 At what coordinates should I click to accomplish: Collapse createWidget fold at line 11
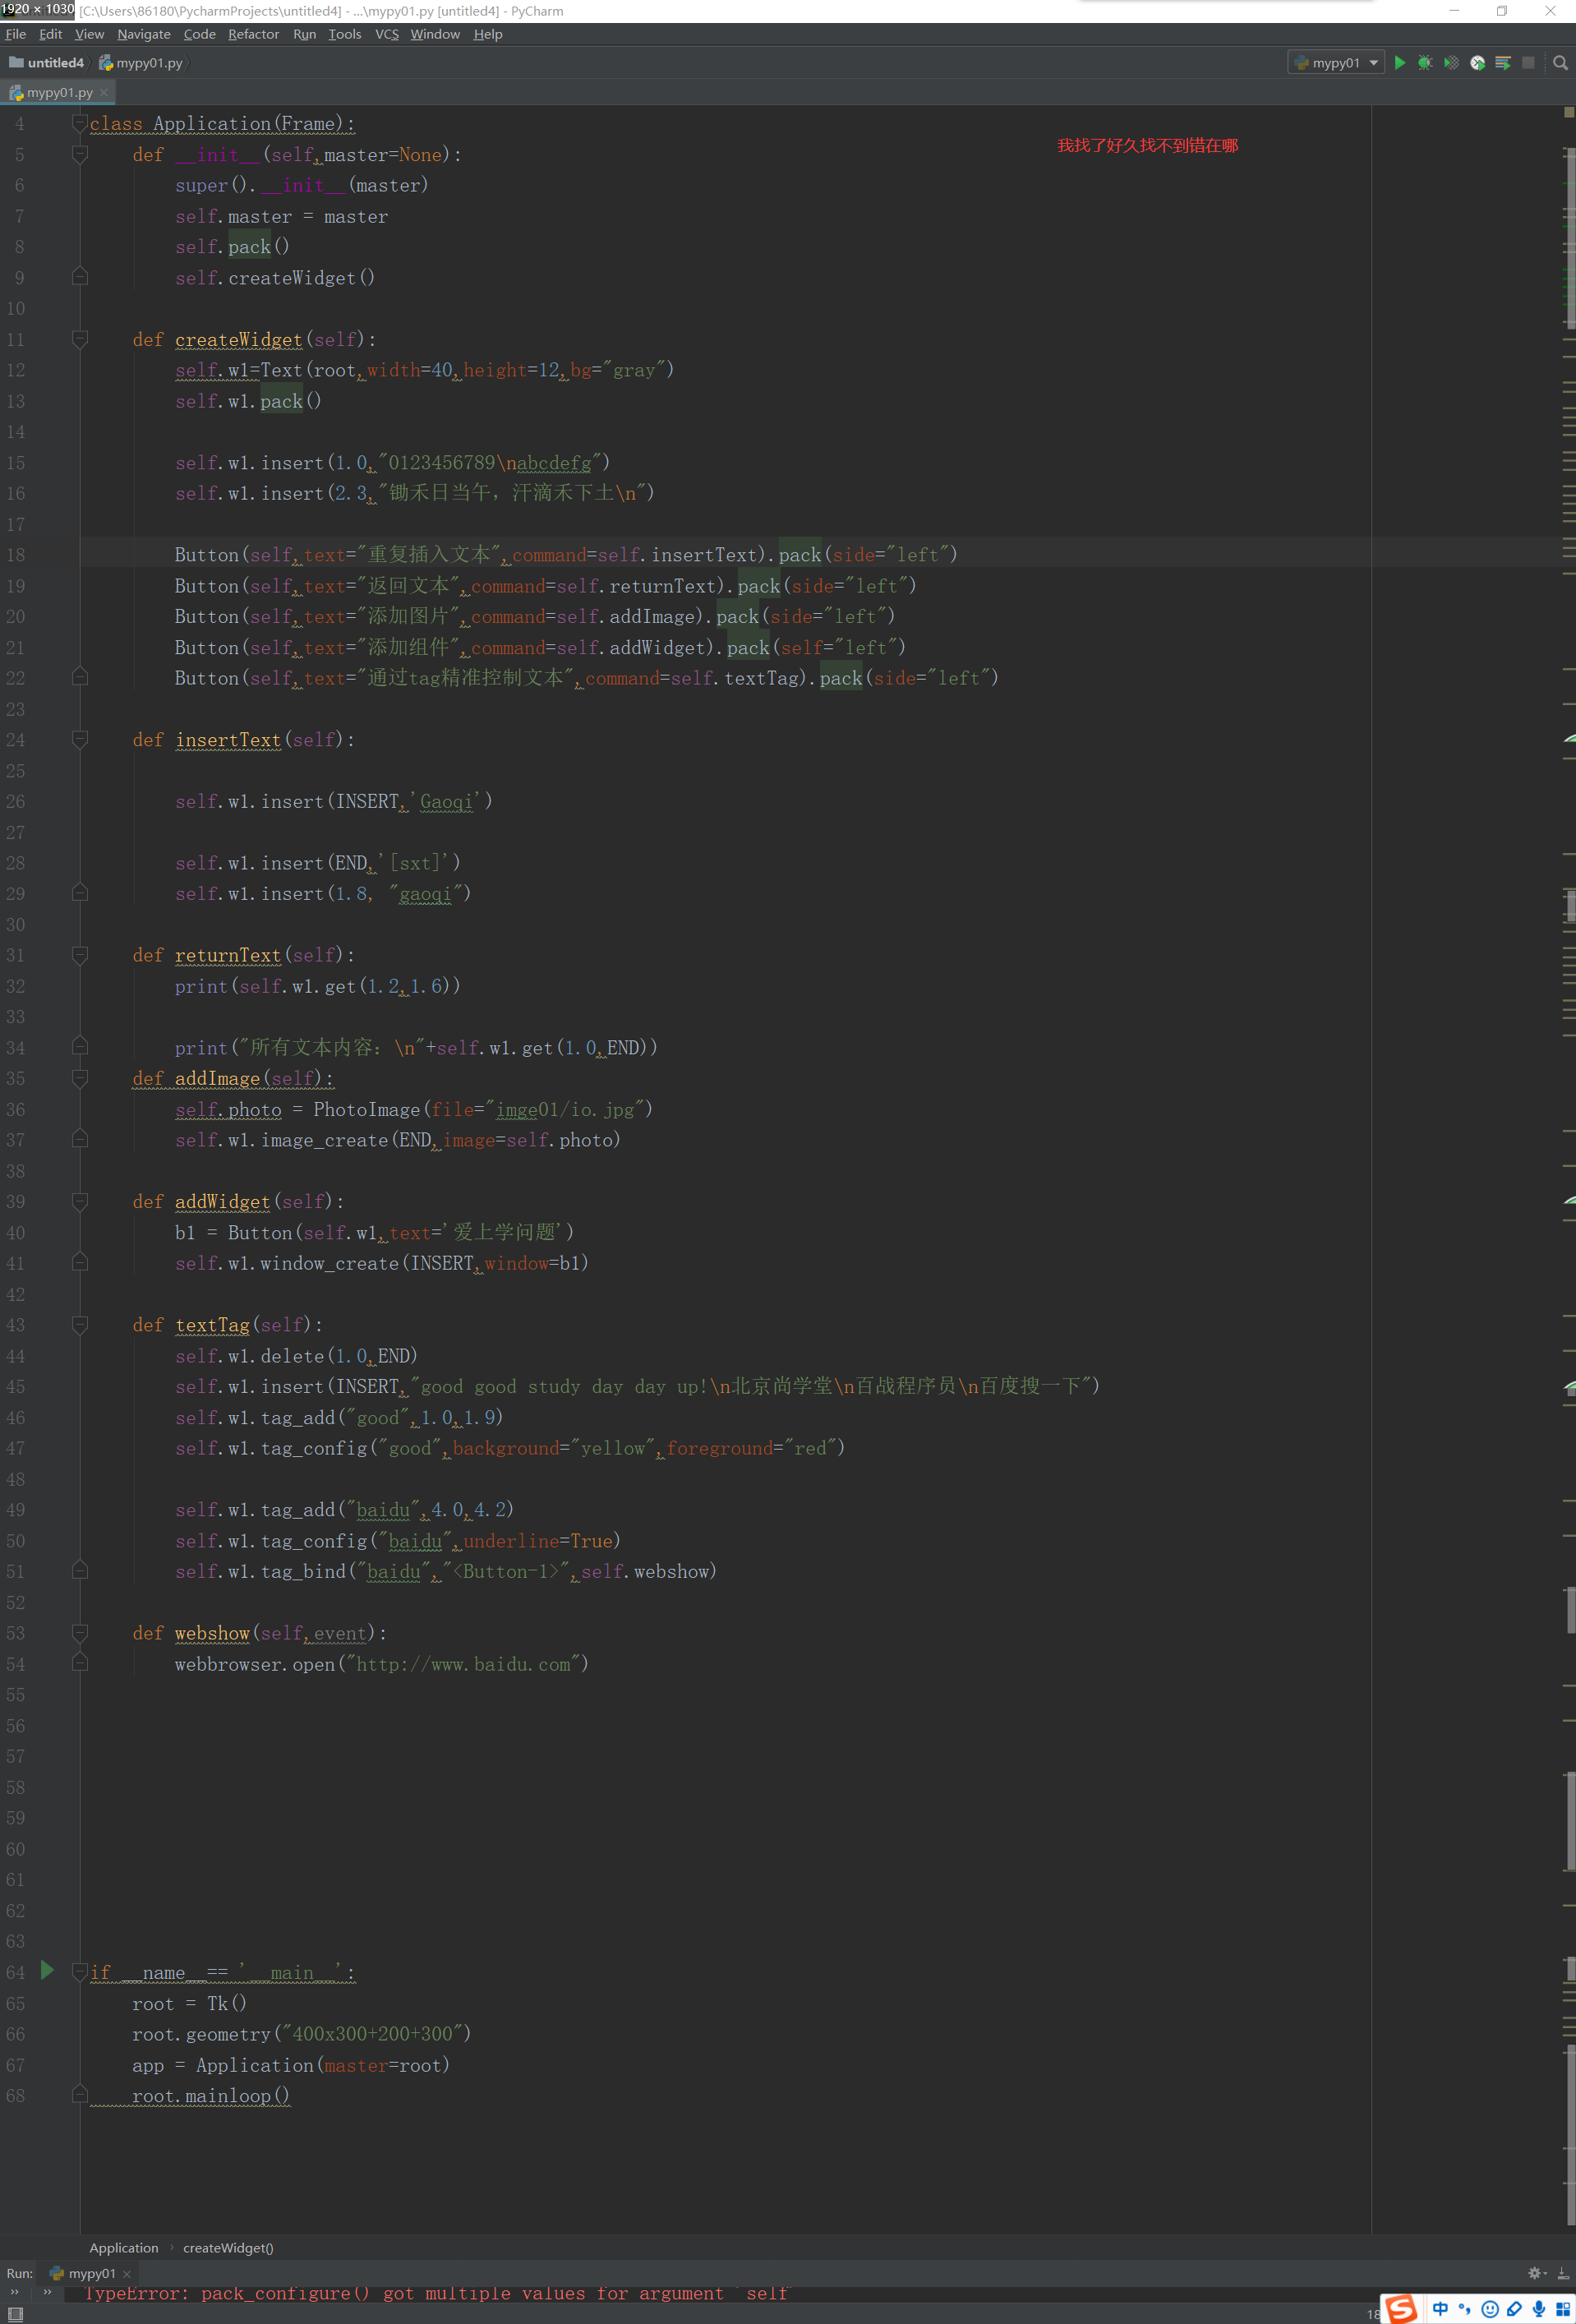pyautogui.click(x=80, y=339)
